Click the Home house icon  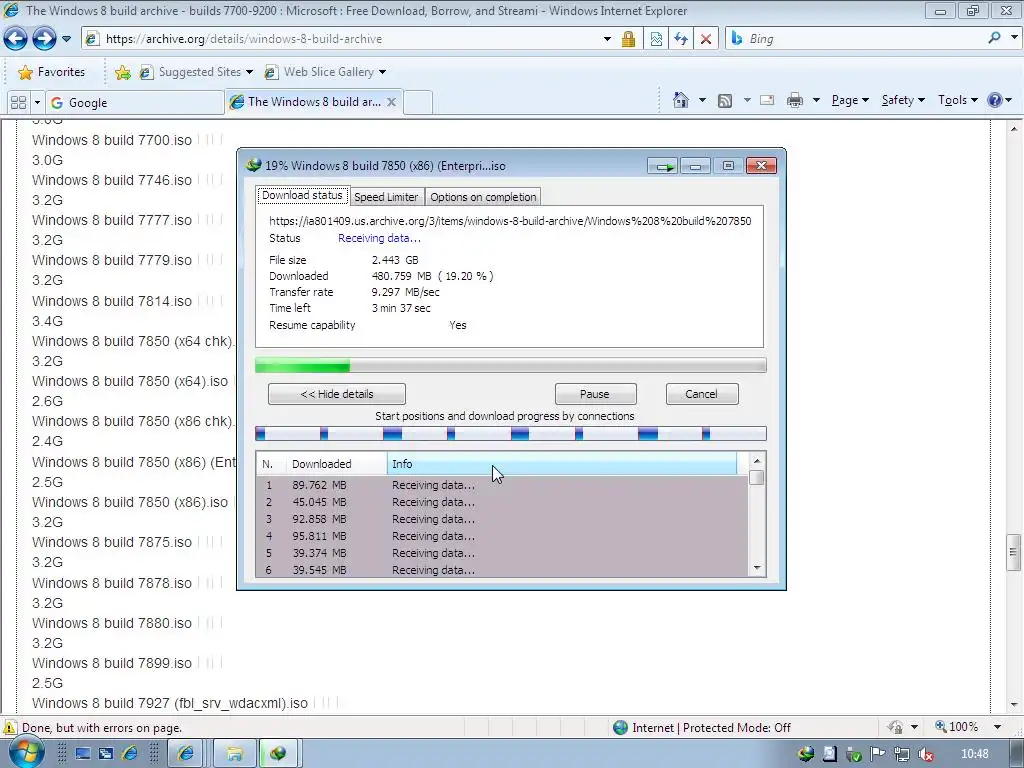coord(680,100)
